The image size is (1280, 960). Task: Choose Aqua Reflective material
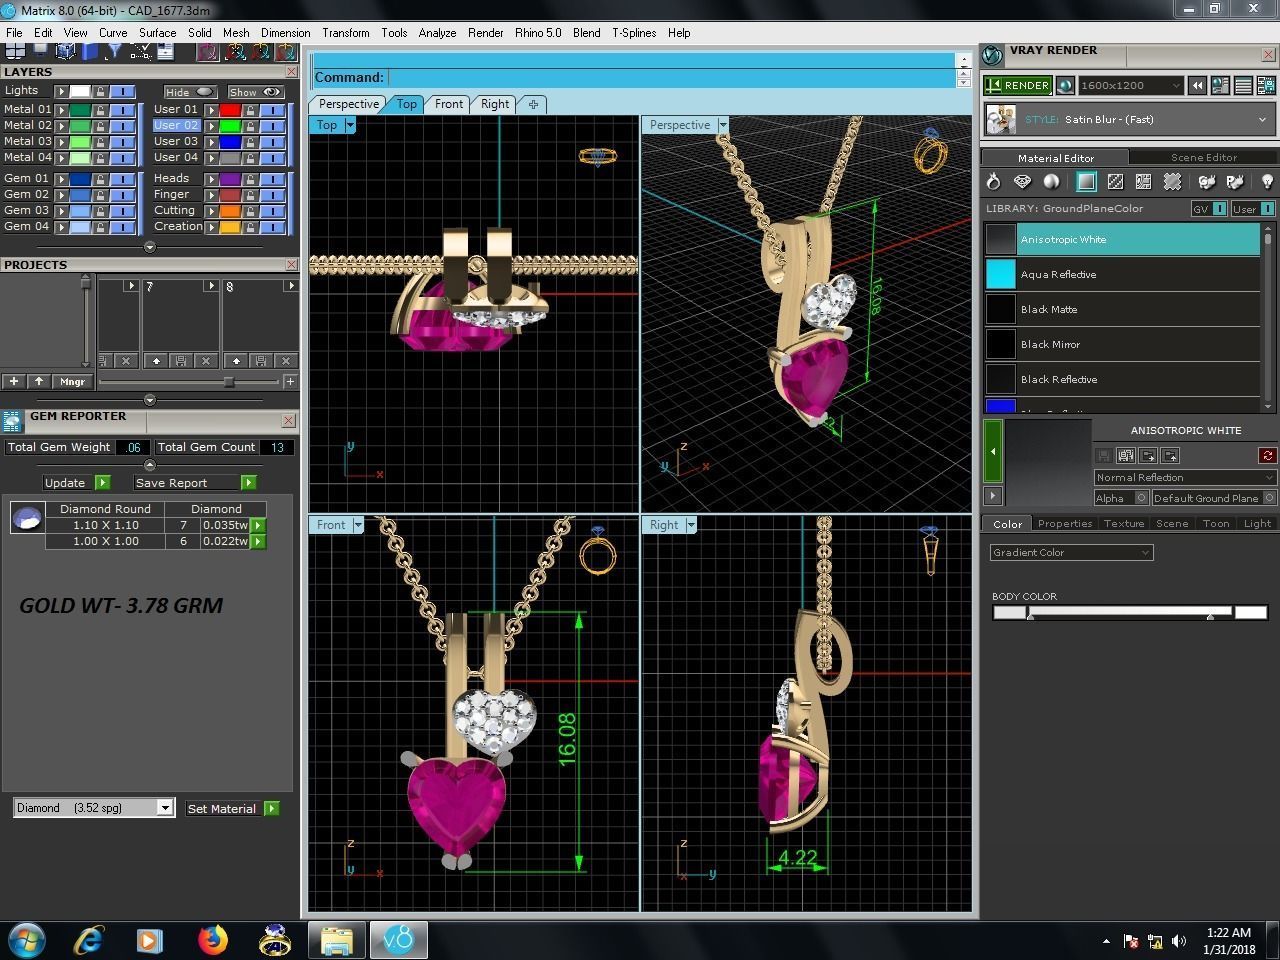(1123, 274)
